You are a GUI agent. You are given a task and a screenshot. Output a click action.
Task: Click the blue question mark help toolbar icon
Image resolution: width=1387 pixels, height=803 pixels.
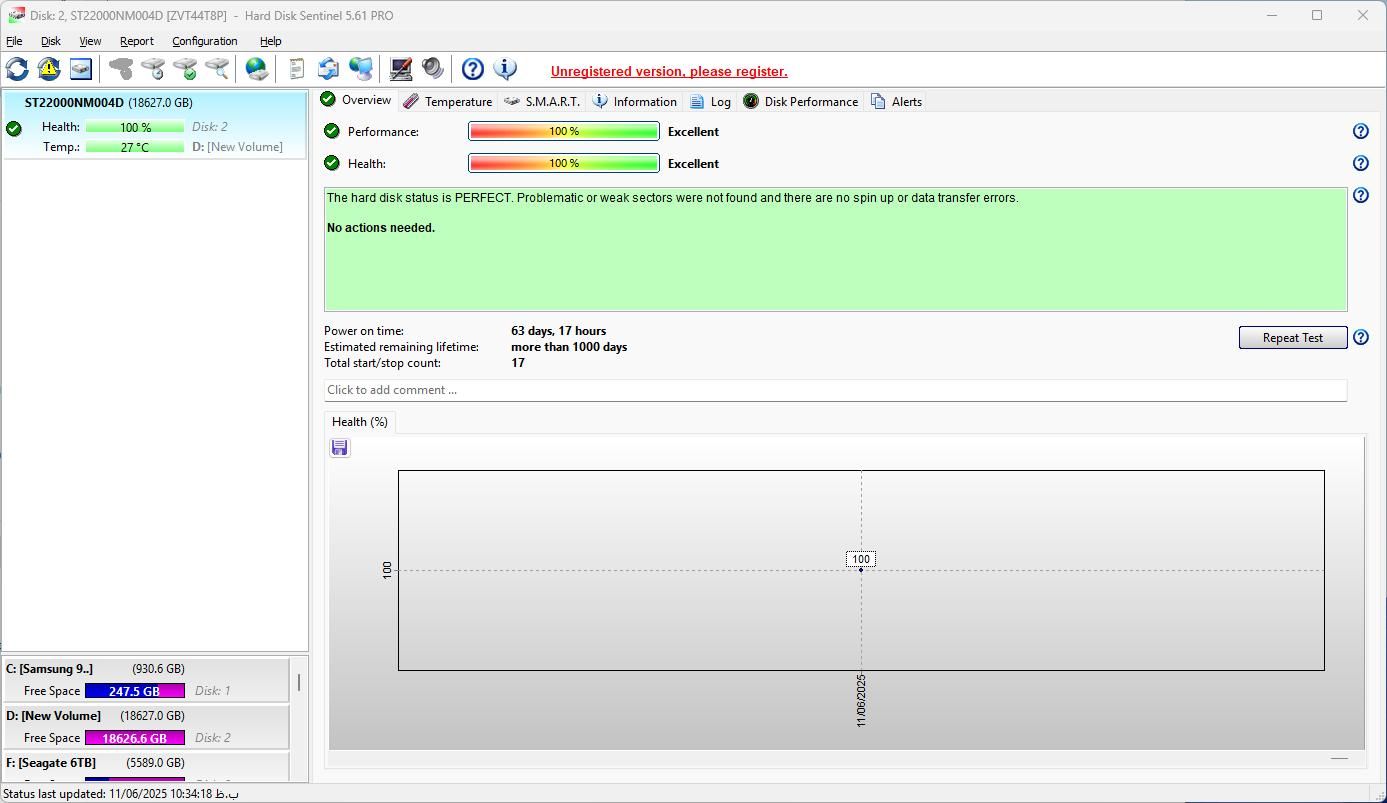473,69
